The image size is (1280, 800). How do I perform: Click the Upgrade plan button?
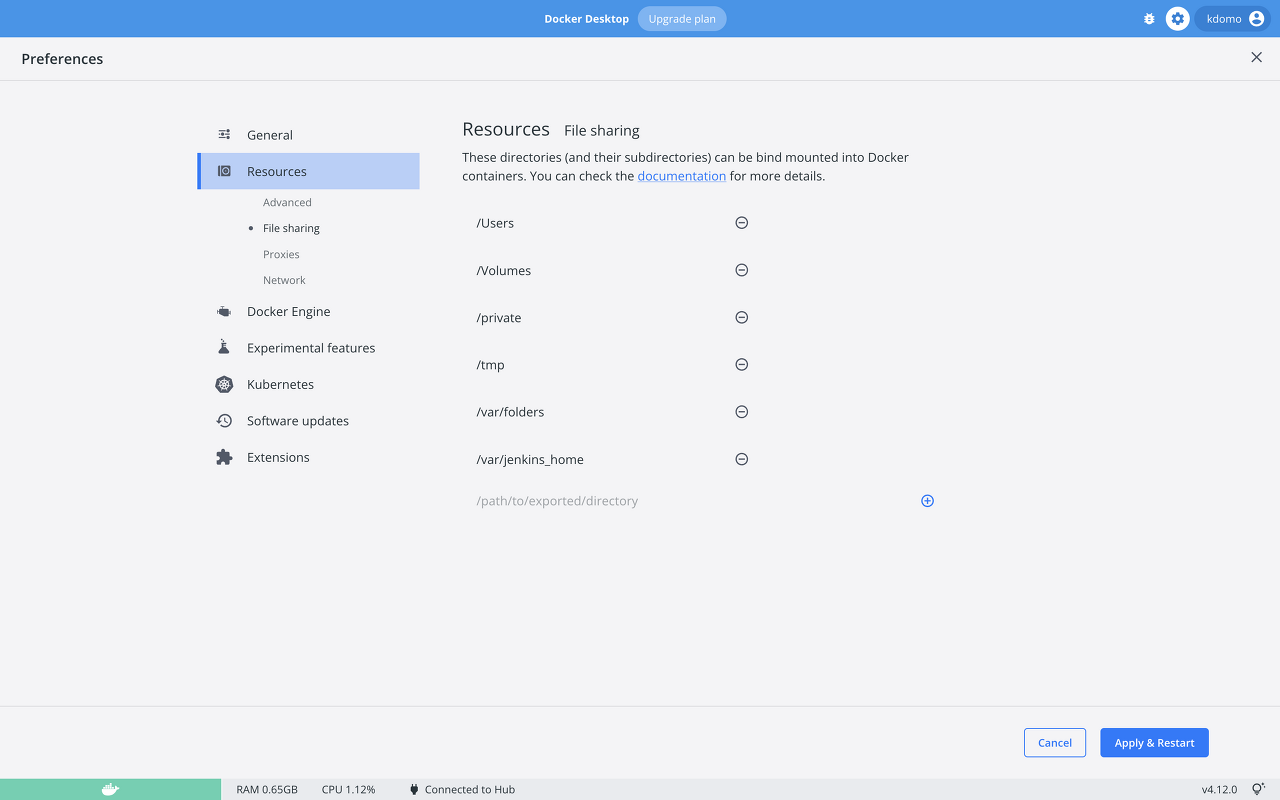[682, 19]
